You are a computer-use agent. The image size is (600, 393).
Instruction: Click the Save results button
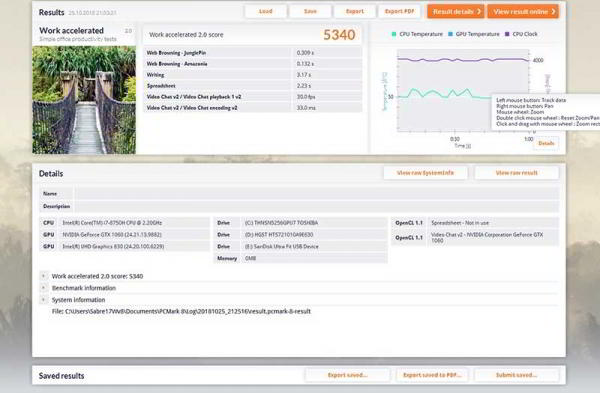tap(310, 11)
